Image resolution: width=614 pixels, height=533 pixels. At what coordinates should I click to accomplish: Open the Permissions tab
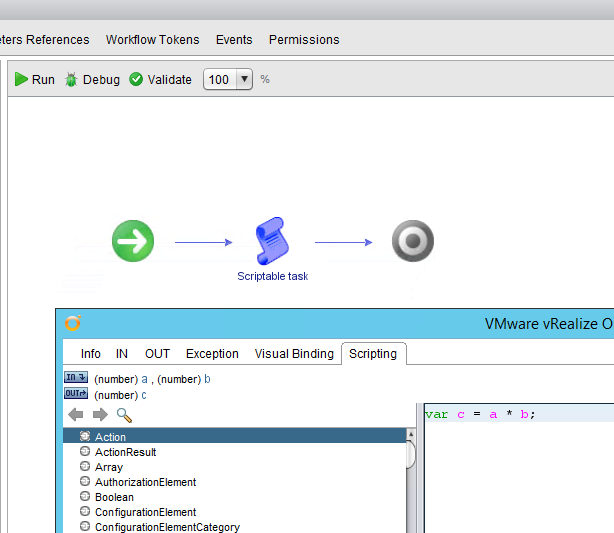coord(304,40)
